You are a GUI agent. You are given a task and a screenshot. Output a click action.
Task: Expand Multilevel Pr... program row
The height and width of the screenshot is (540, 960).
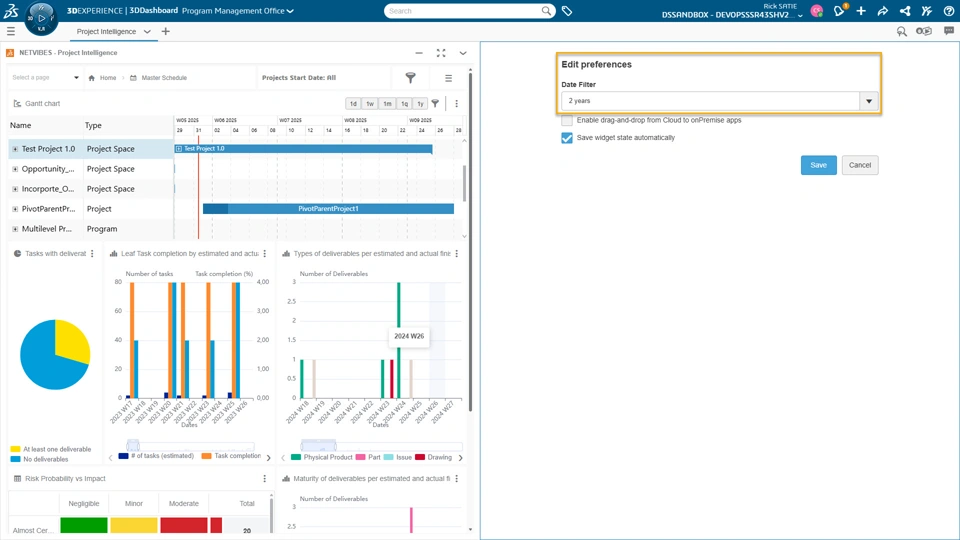[15, 229]
